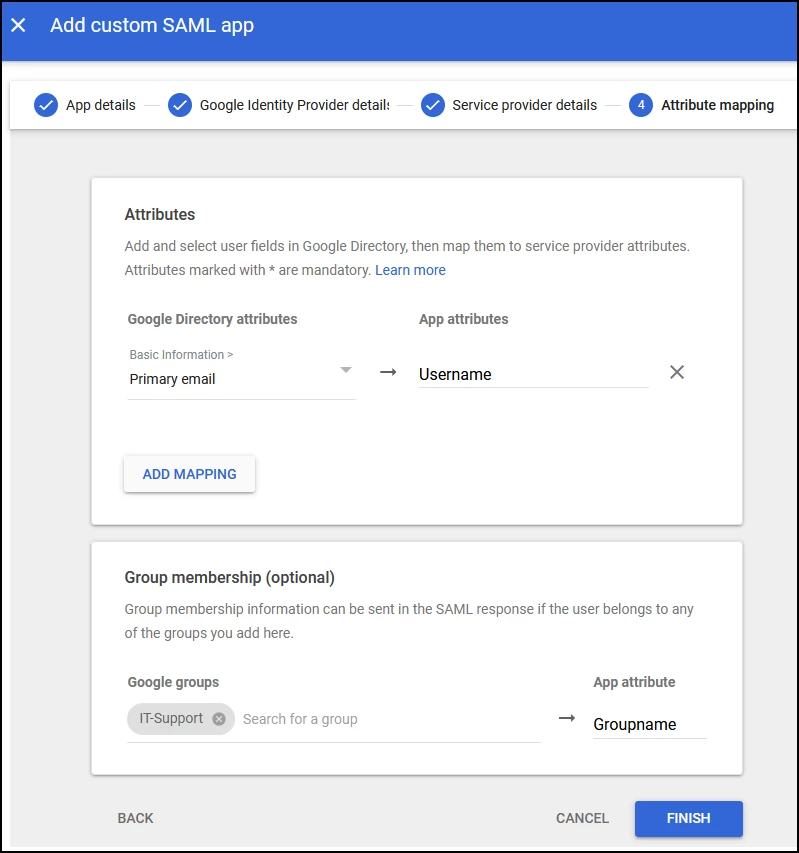The image size is (799, 853).
Task: Click the App attributes column label
Action: click(463, 319)
